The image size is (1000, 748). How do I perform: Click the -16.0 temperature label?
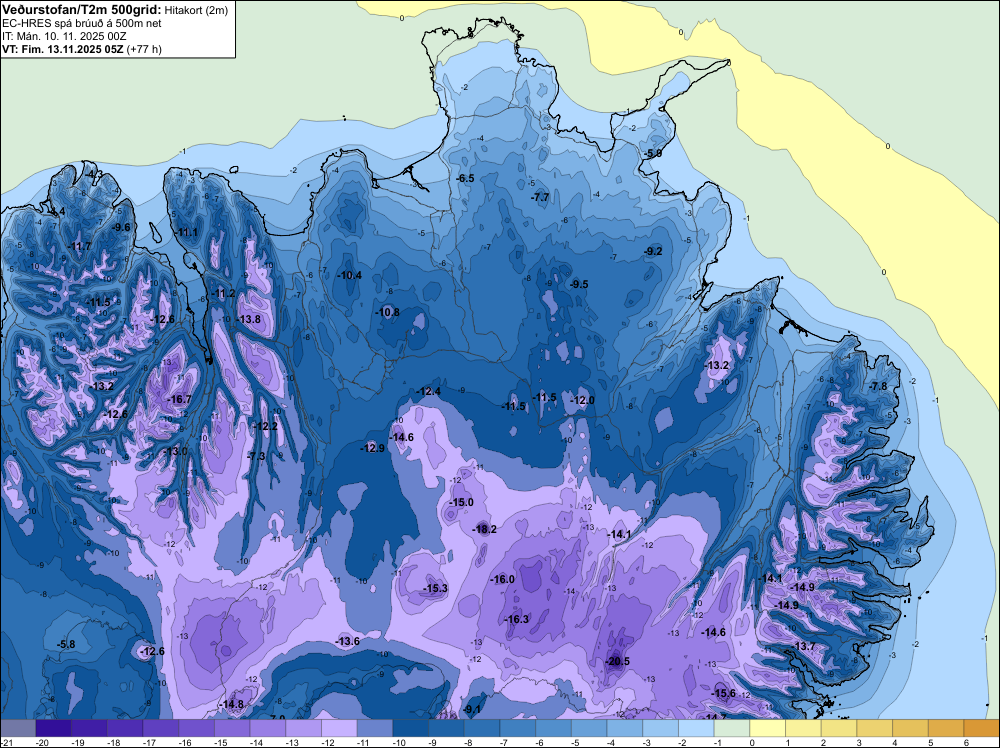coord(502,579)
